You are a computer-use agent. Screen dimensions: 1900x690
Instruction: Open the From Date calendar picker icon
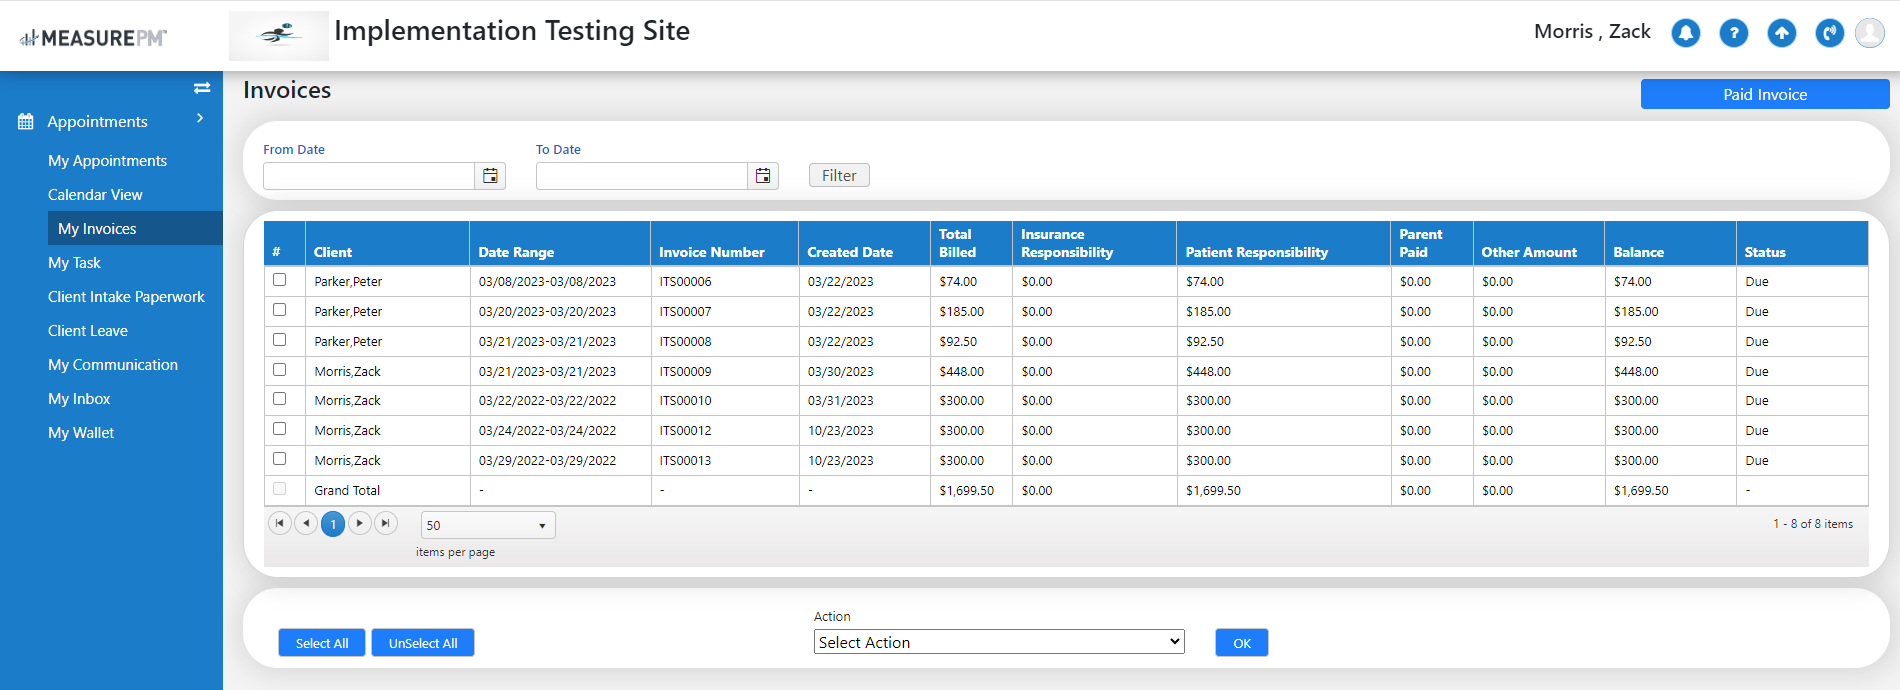click(x=490, y=176)
